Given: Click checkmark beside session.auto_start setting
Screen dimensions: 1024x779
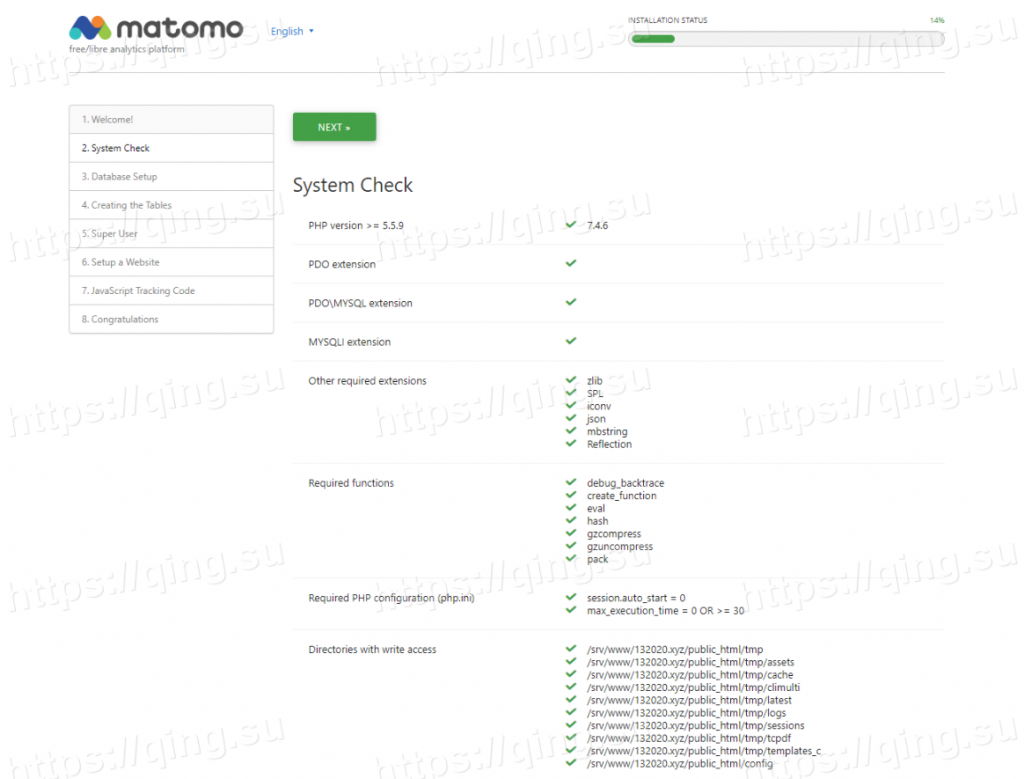Looking at the screenshot, I should click(x=571, y=598).
